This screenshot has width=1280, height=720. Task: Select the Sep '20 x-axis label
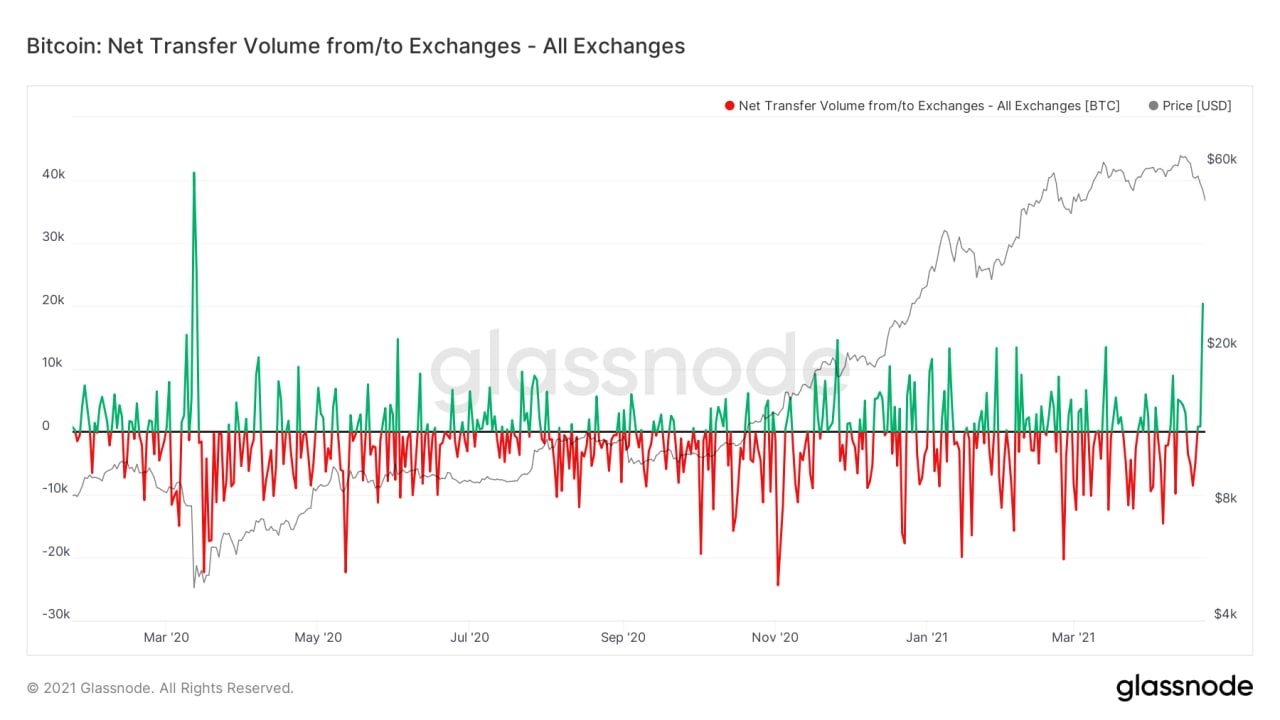click(622, 636)
